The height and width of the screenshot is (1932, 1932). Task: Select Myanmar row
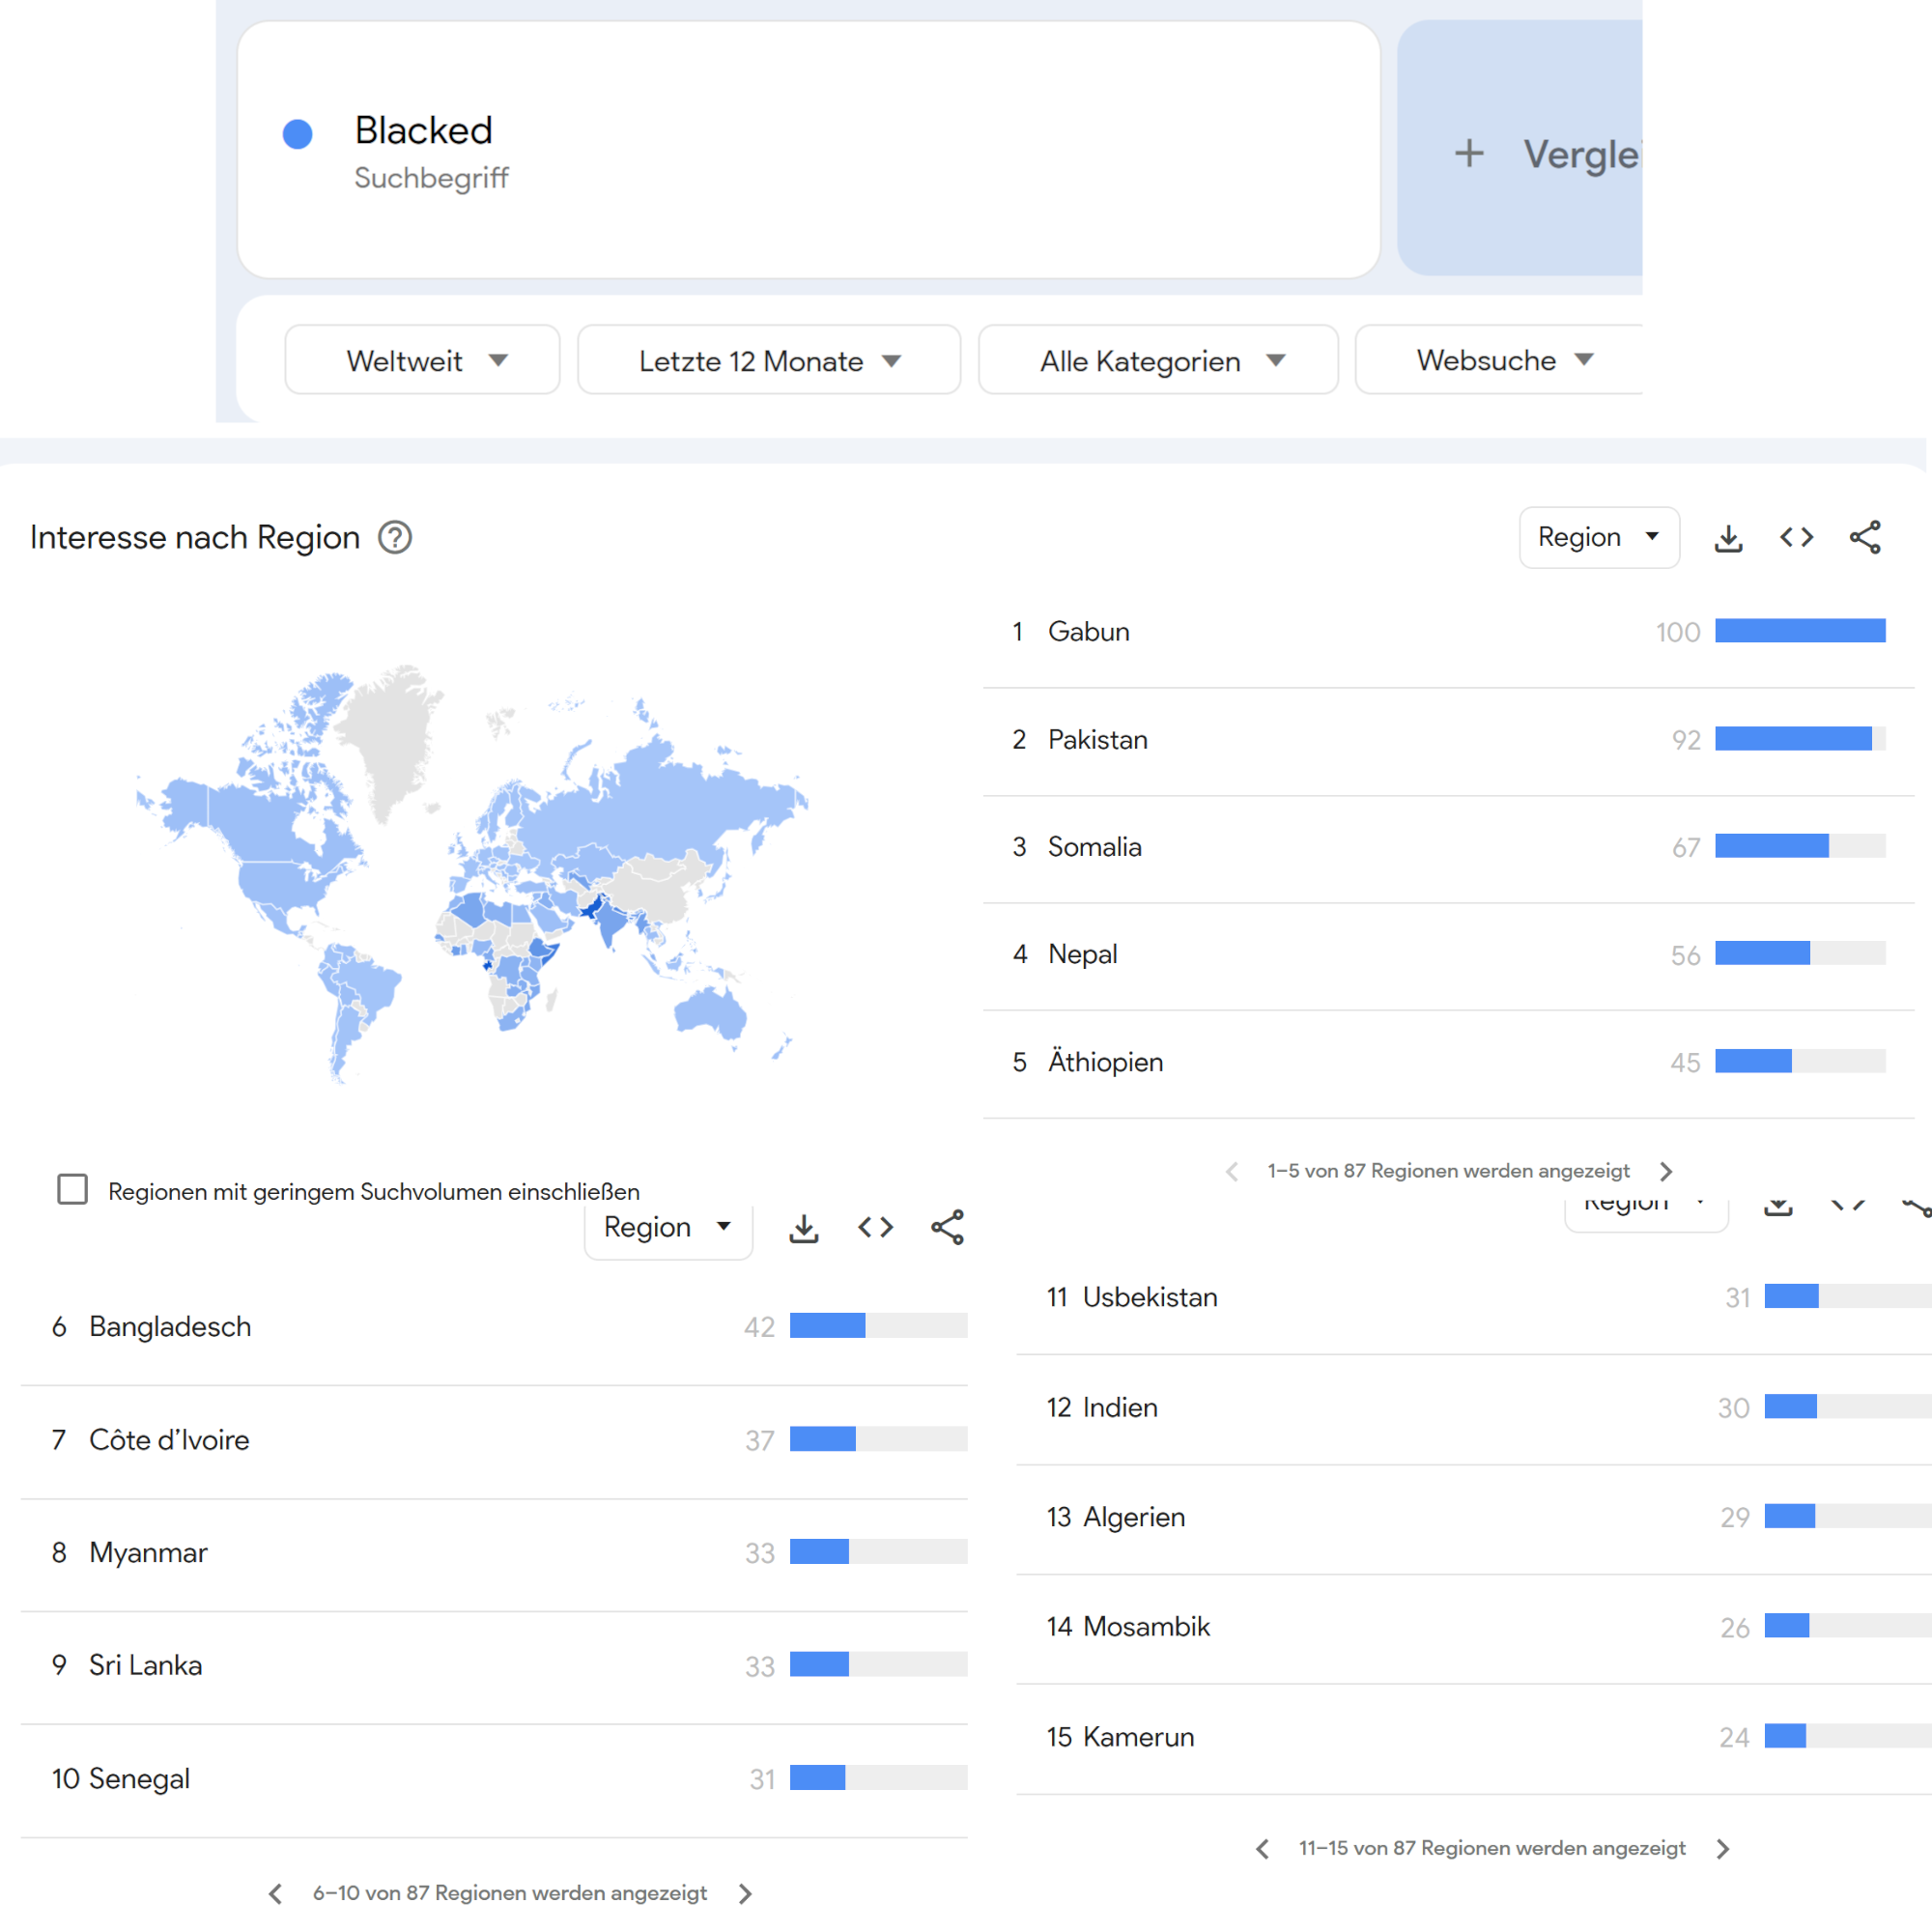[x=494, y=1553]
